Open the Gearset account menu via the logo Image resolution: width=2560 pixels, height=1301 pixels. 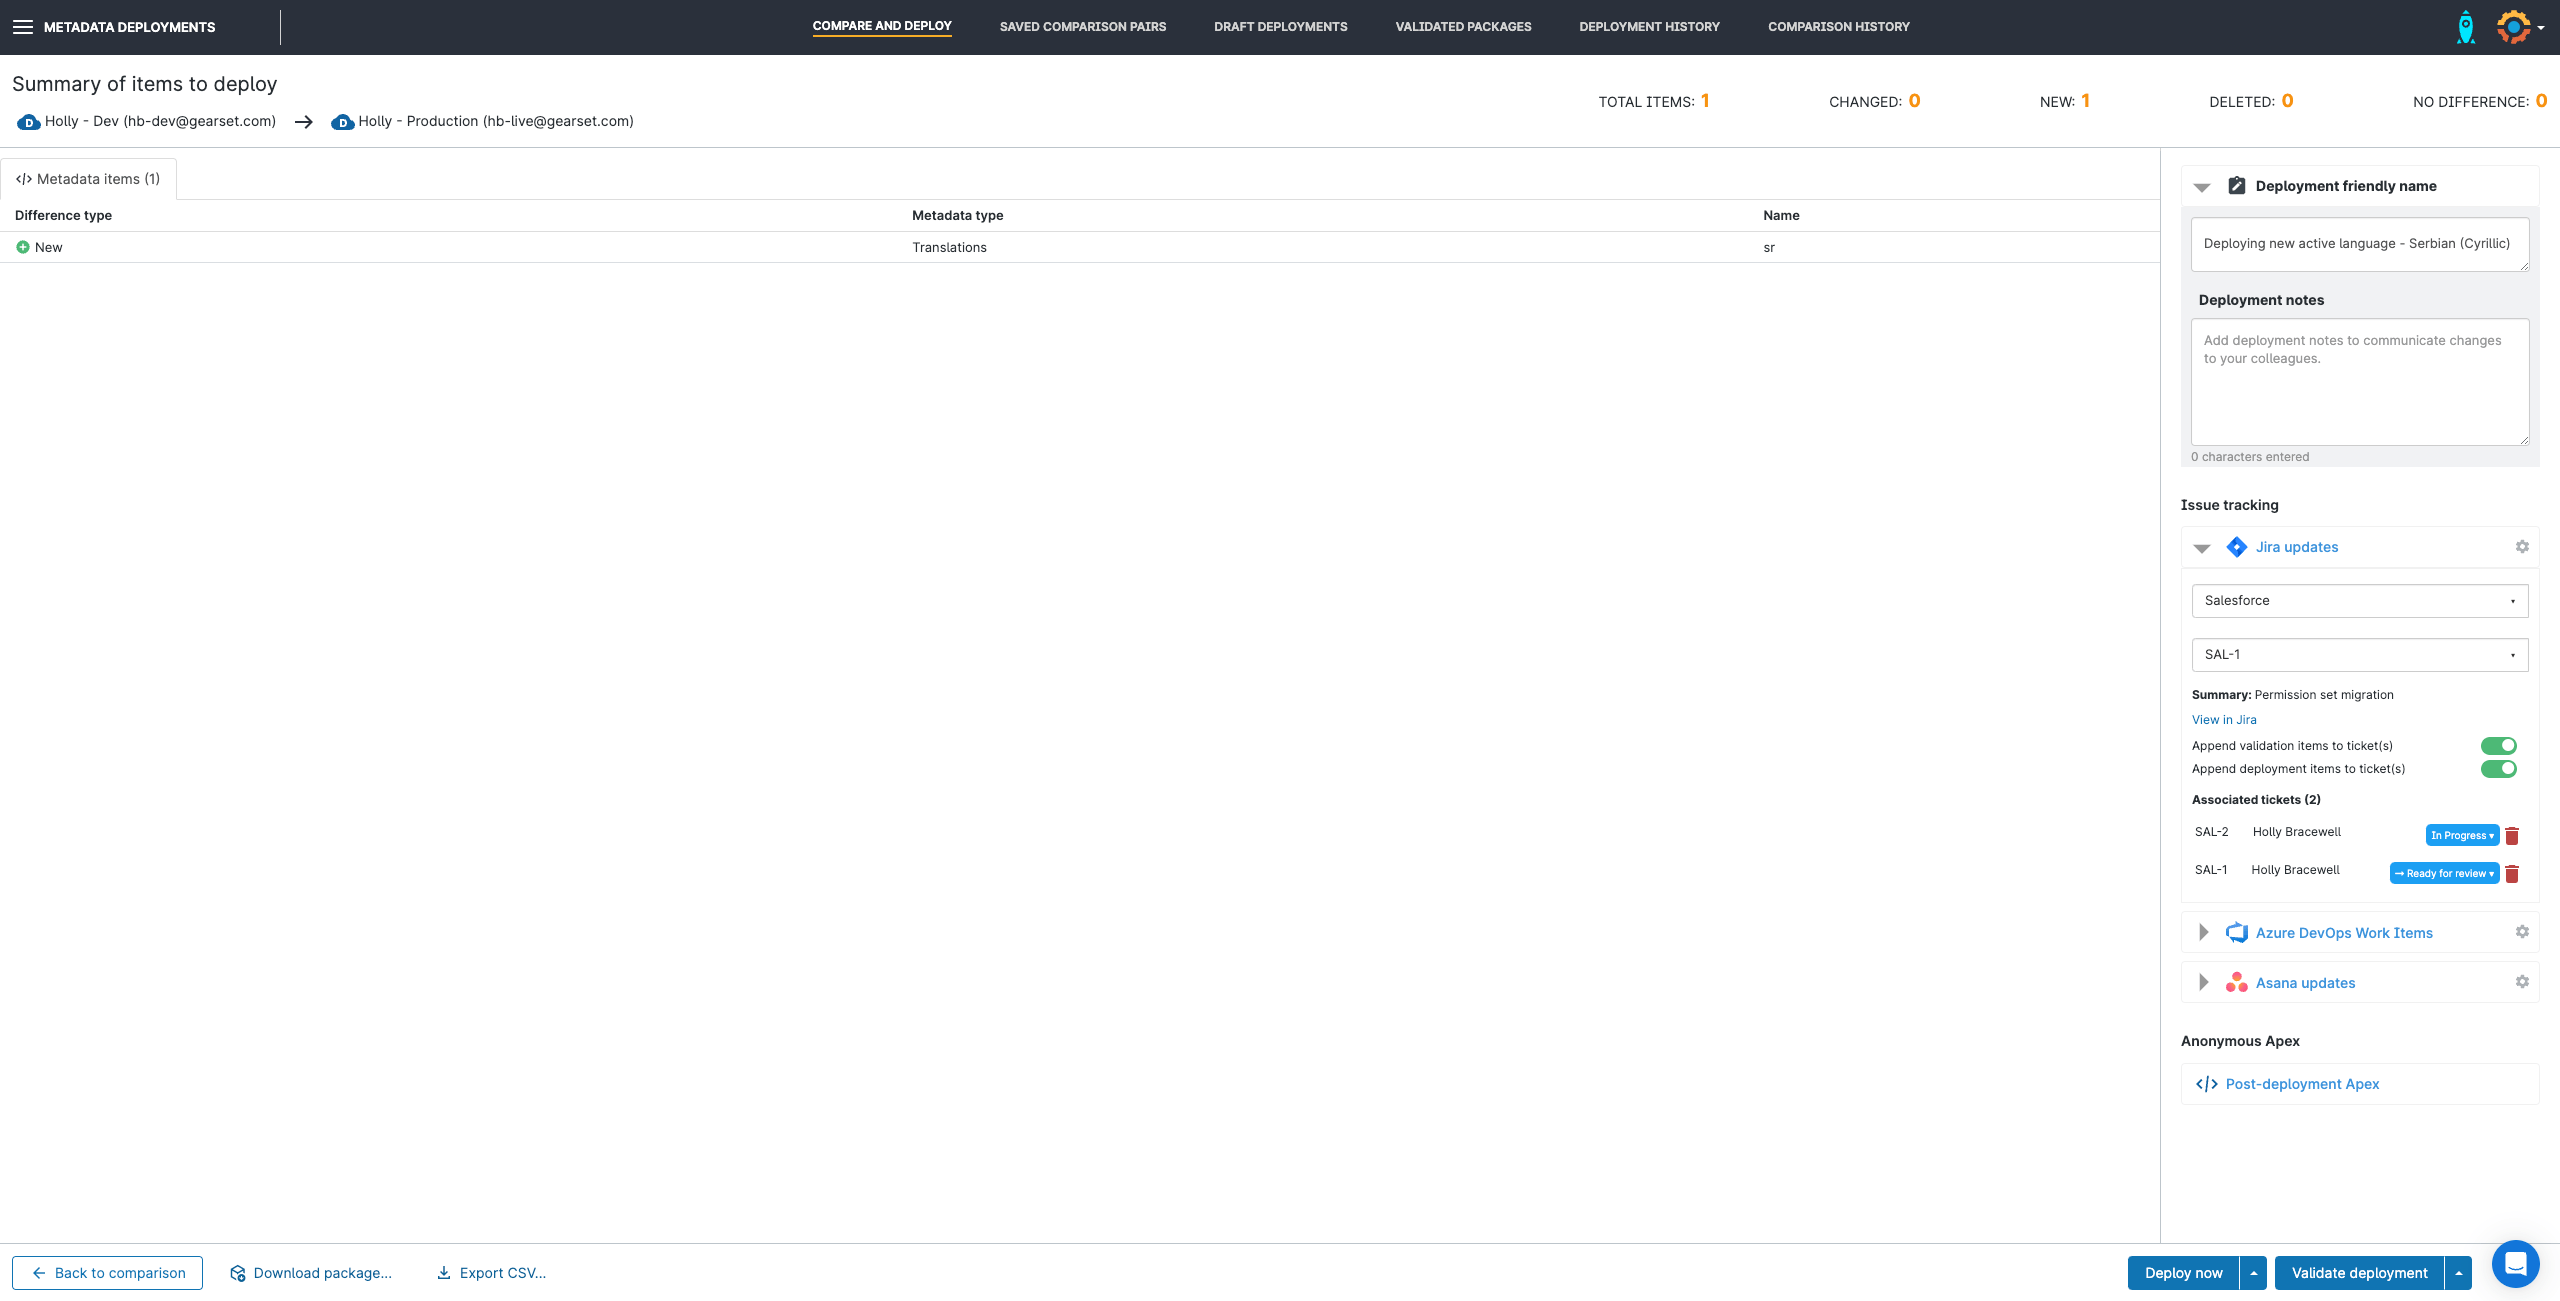coord(2515,26)
